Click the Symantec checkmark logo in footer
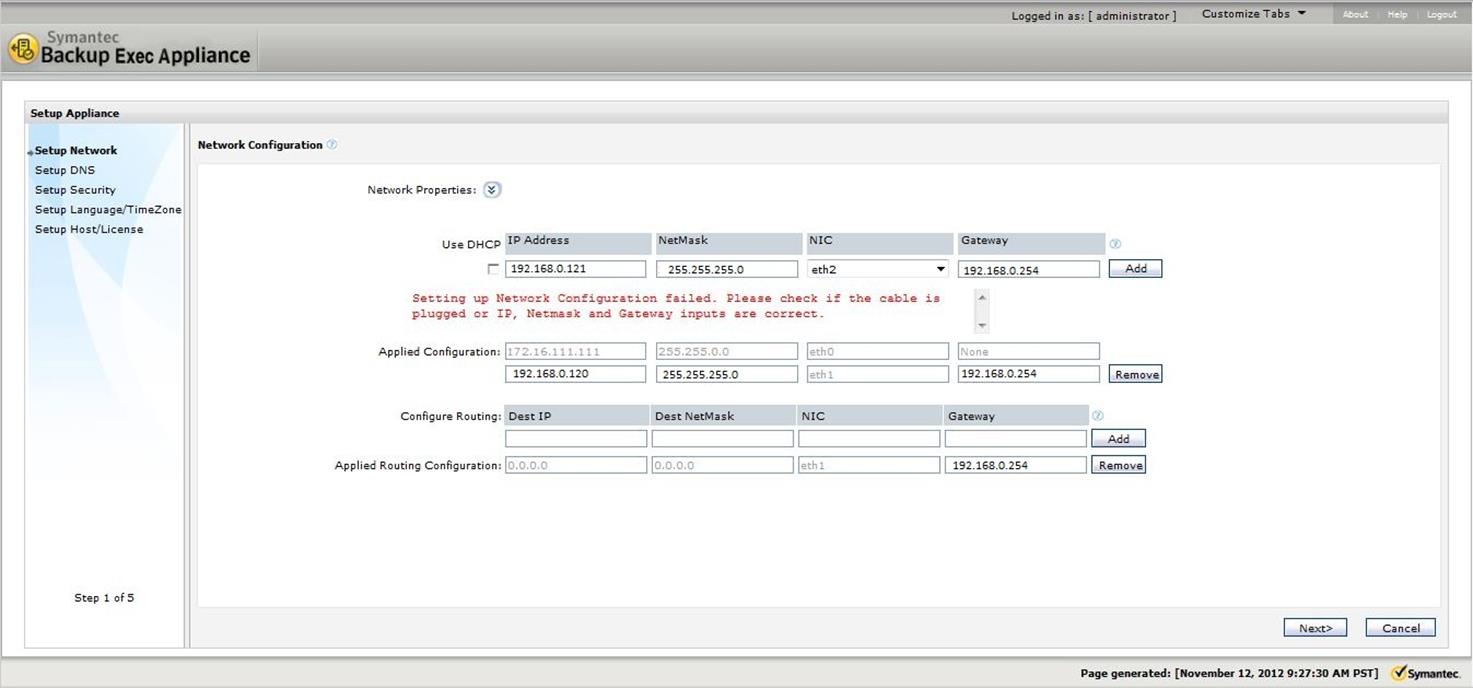This screenshot has height=688, width=1473. [x=1425, y=673]
